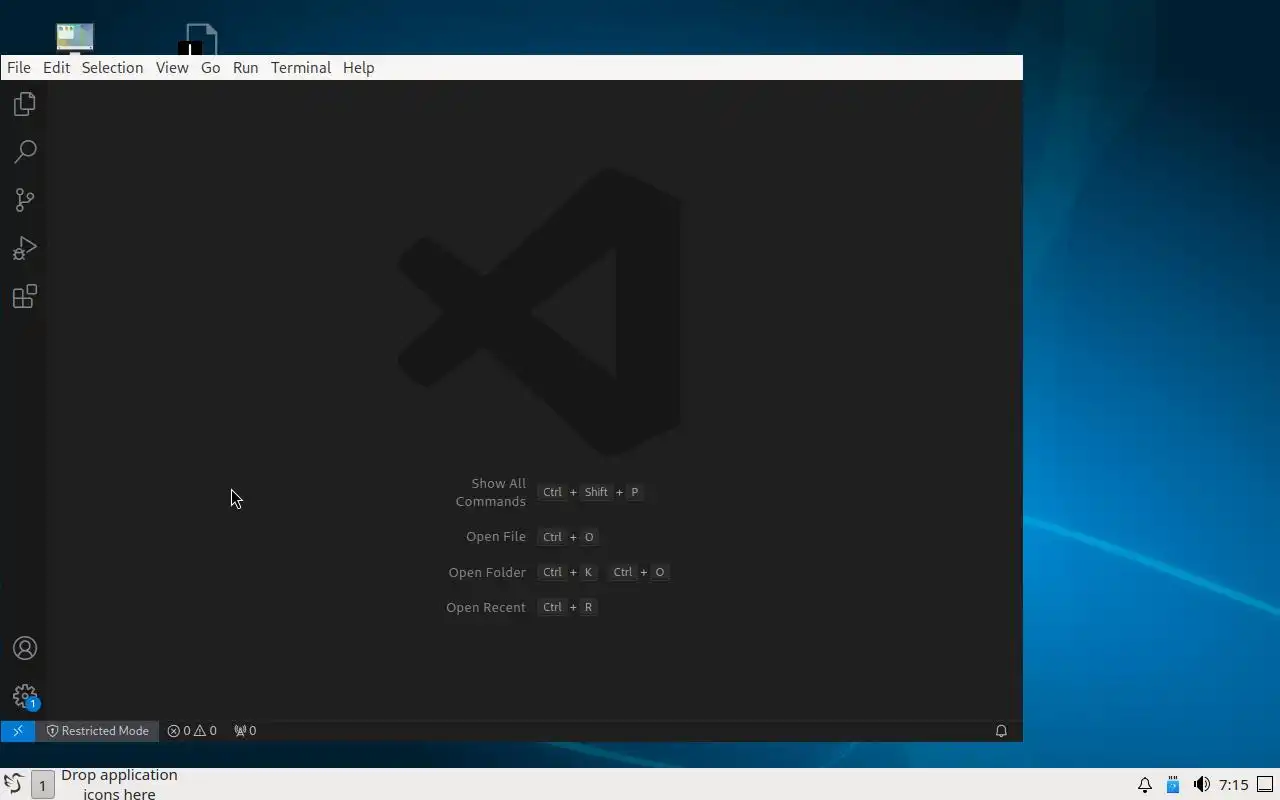Open the taskbar application menu bird icon
This screenshot has width=1280, height=800.
pyautogui.click(x=13, y=784)
